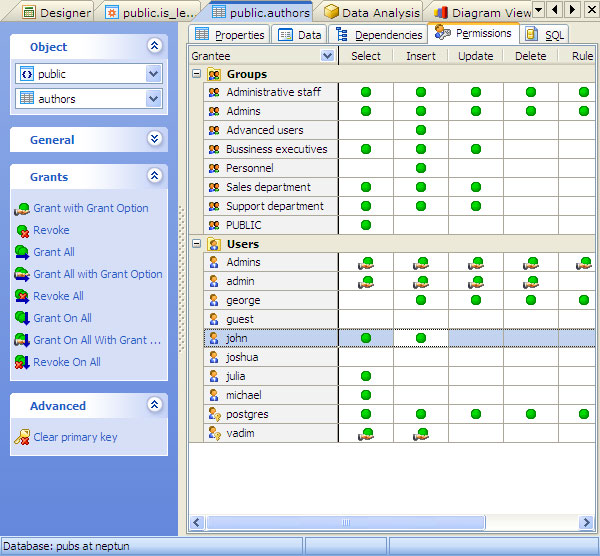Click the postgres user icon

tap(213, 414)
